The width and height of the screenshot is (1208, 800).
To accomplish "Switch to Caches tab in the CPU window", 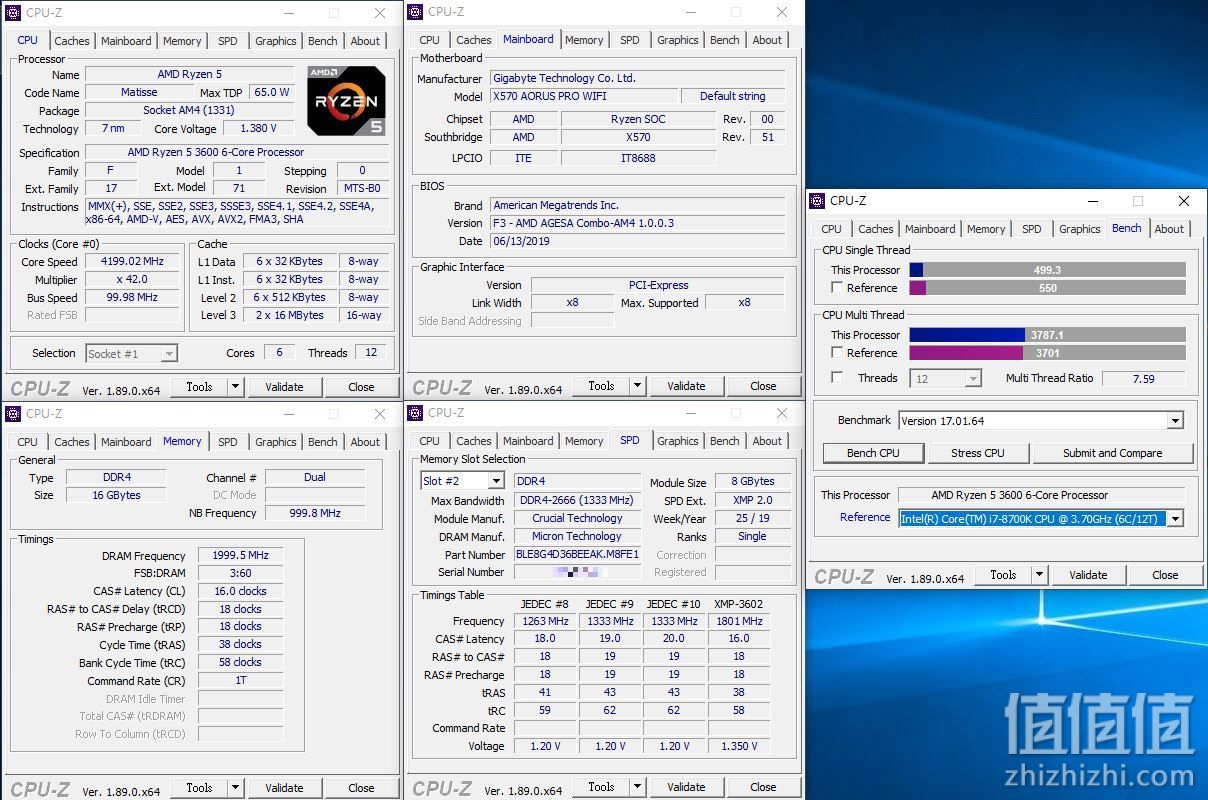I will click(72, 41).
